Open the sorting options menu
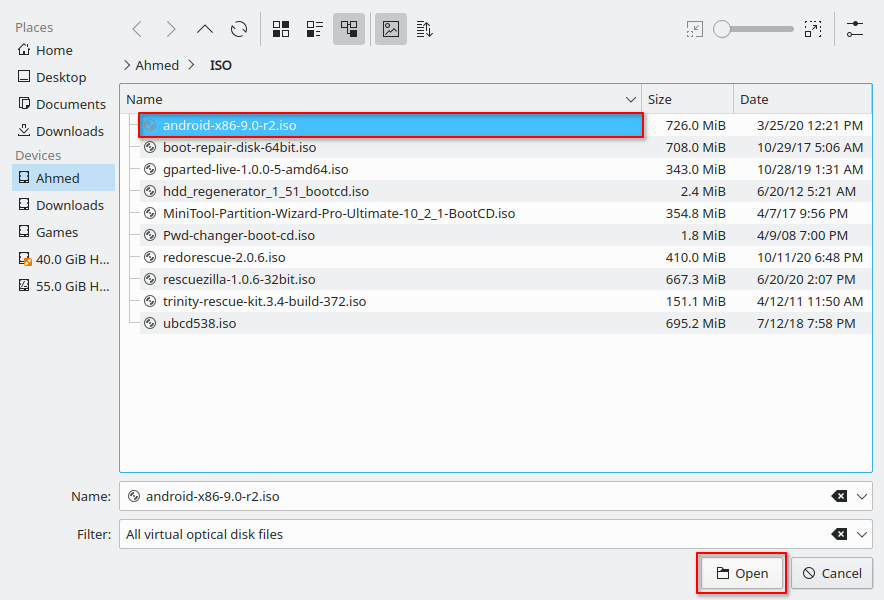This screenshot has height=600, width=884. point(425,29)
